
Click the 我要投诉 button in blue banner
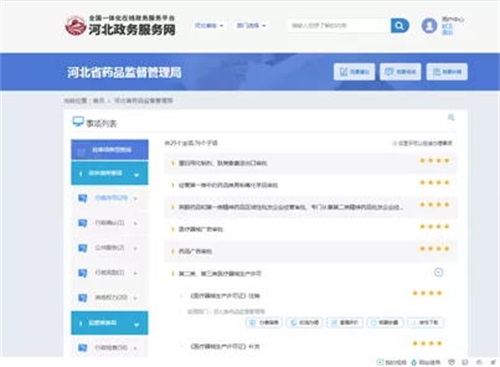pos(447,72)
